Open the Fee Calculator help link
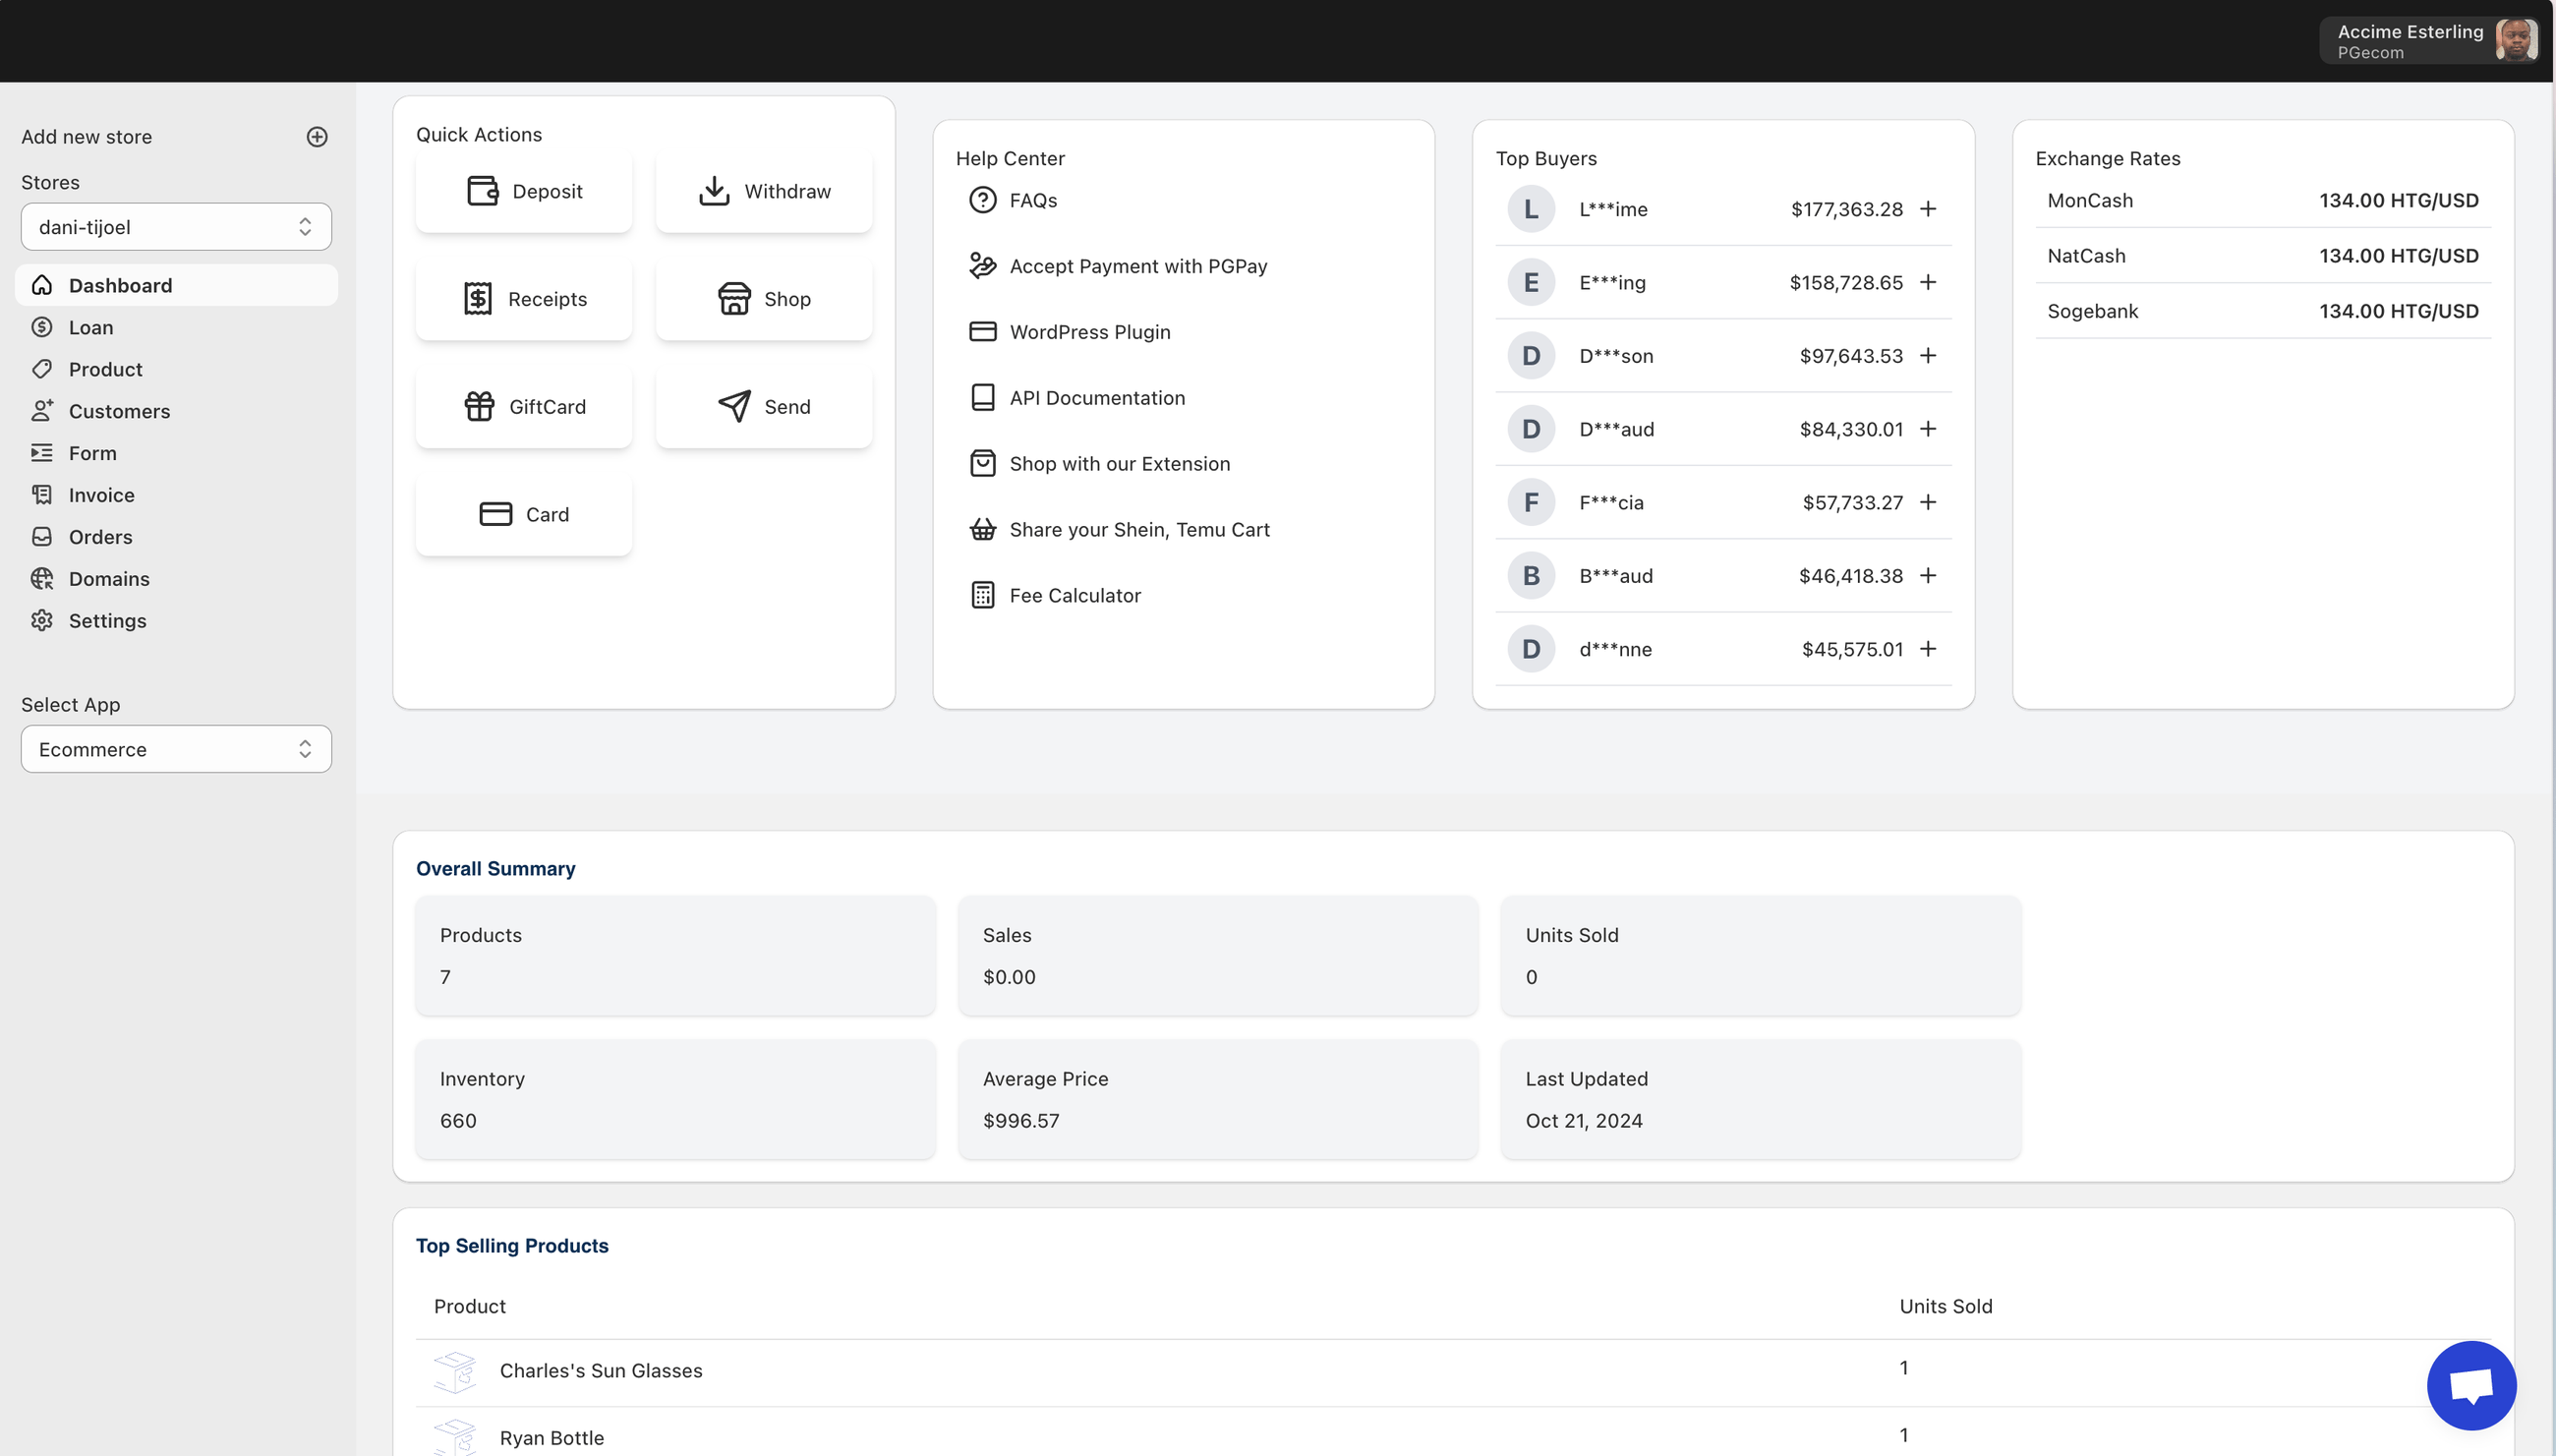2556x1456 pixels. pos(1074,596)
